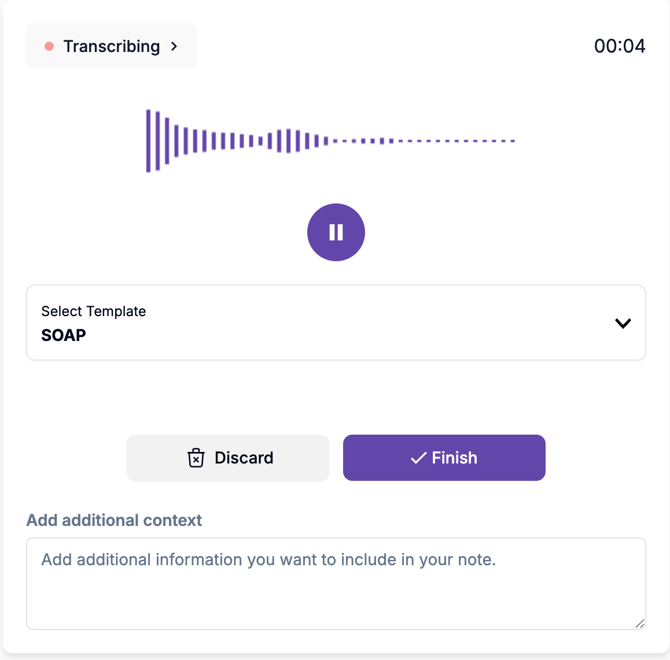The image size is (670, 660).
Task: Open the Select Template dropdown
Action: click(335, 323)
